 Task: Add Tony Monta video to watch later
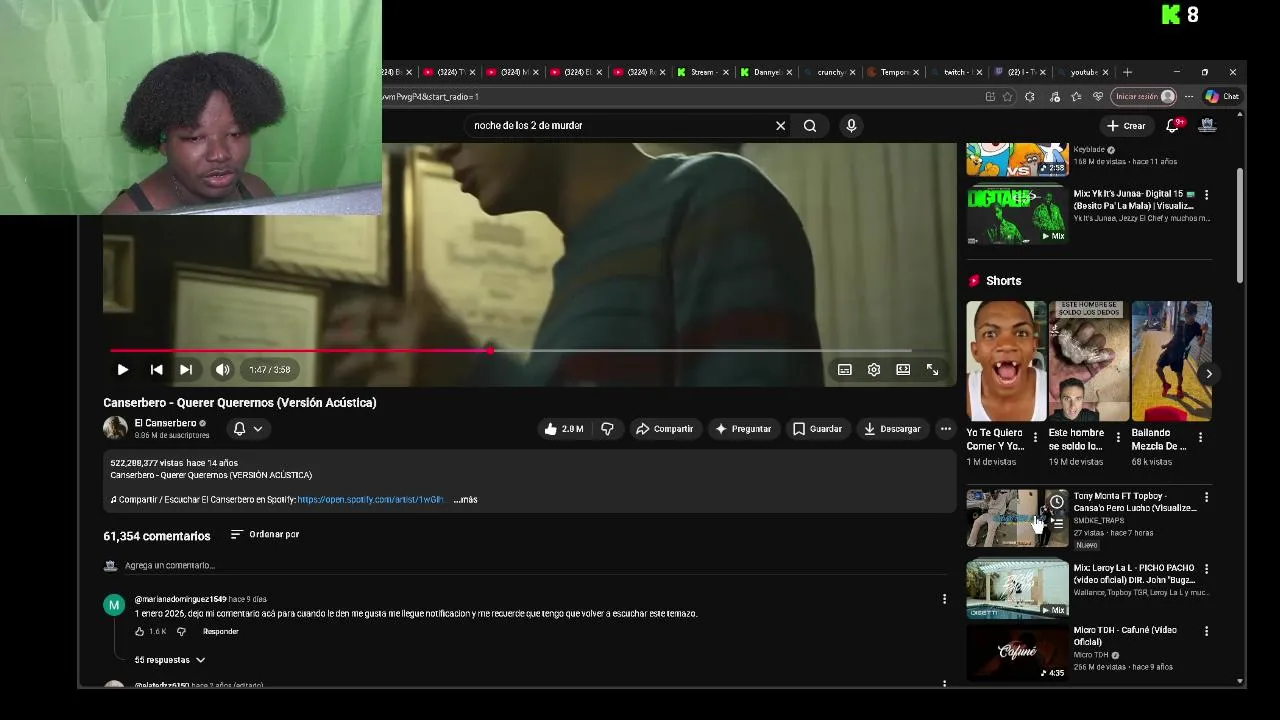point(1057,502)
